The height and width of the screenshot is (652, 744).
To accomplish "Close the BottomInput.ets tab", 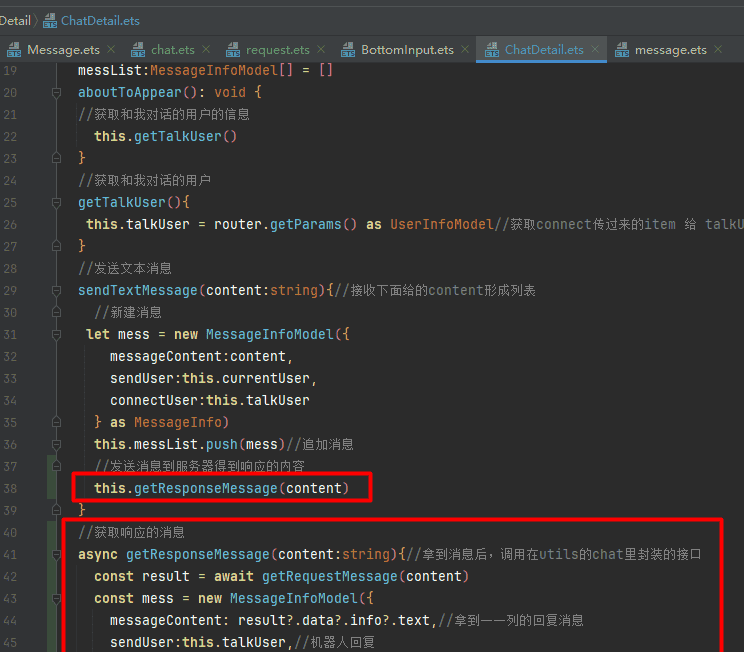I will pyautogui.click(x=465, y=50).
